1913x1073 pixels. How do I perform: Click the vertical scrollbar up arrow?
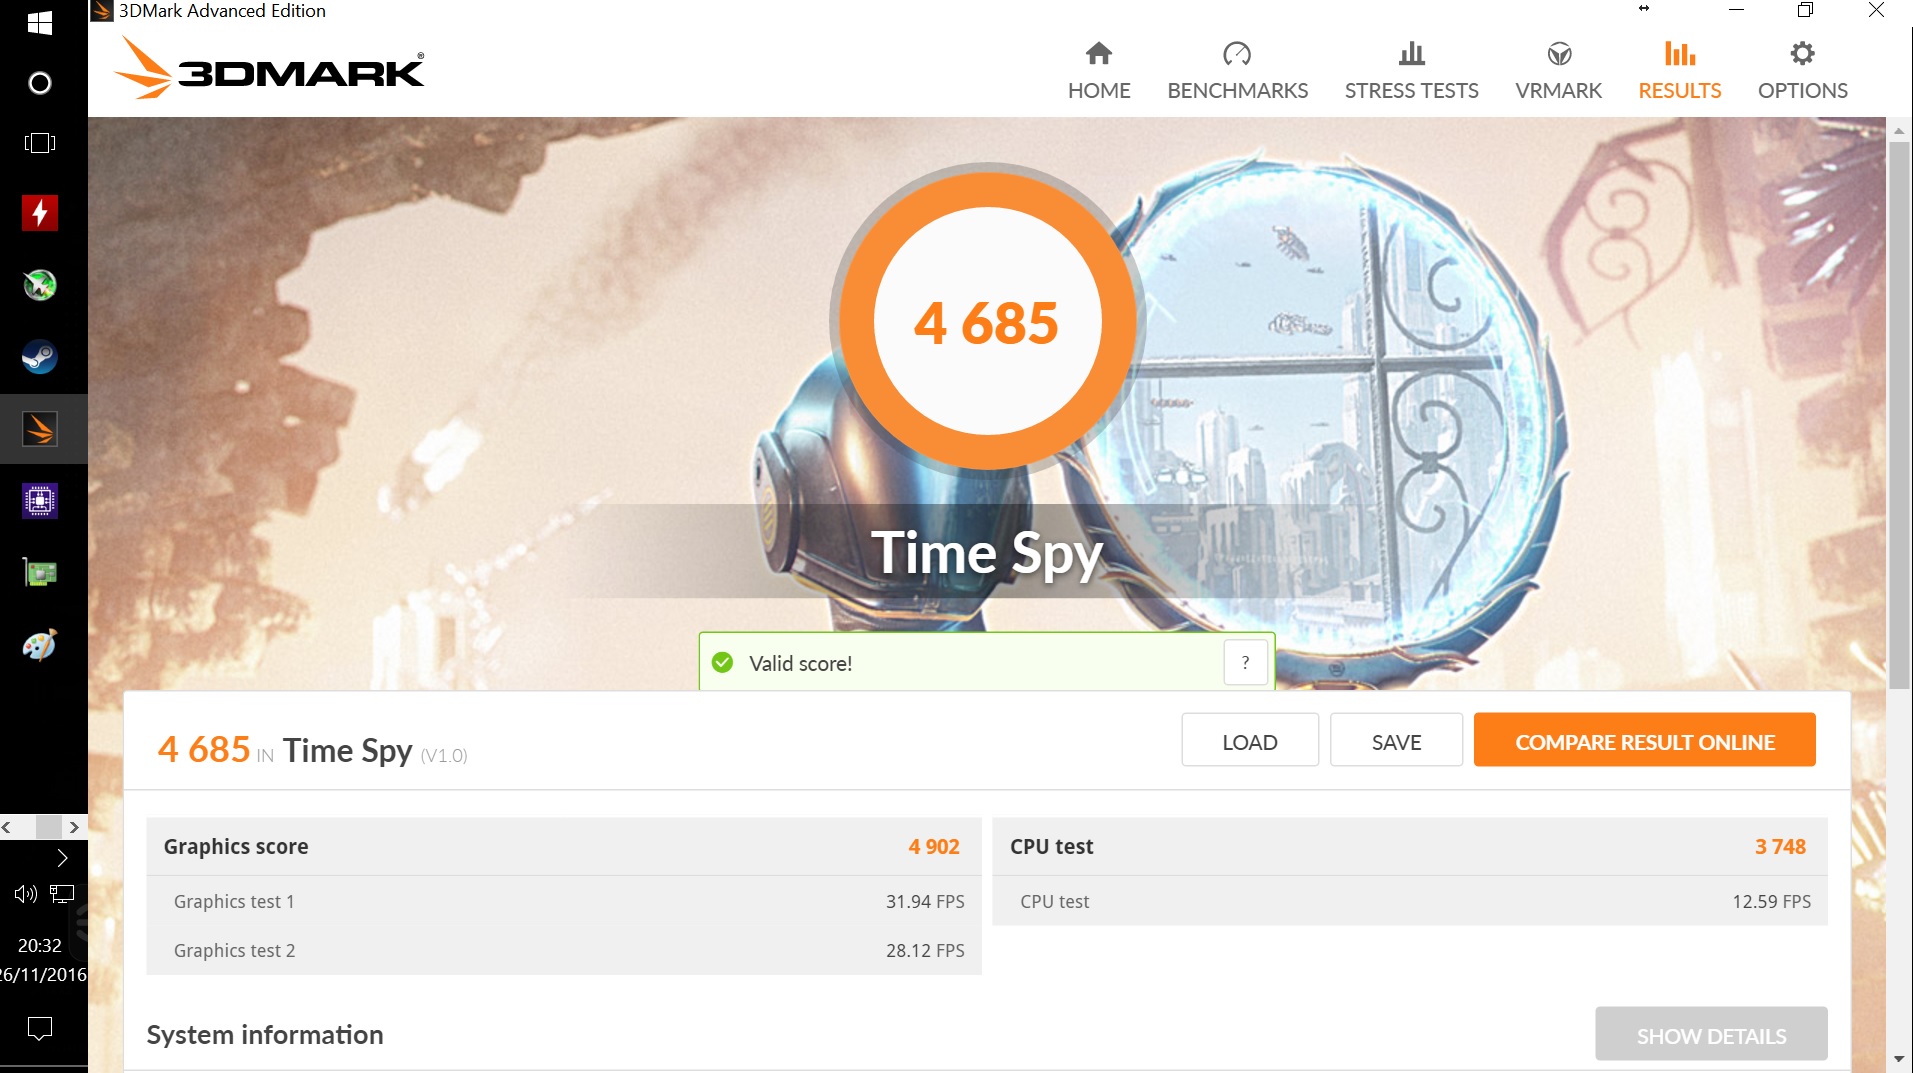coord(1899,131)
